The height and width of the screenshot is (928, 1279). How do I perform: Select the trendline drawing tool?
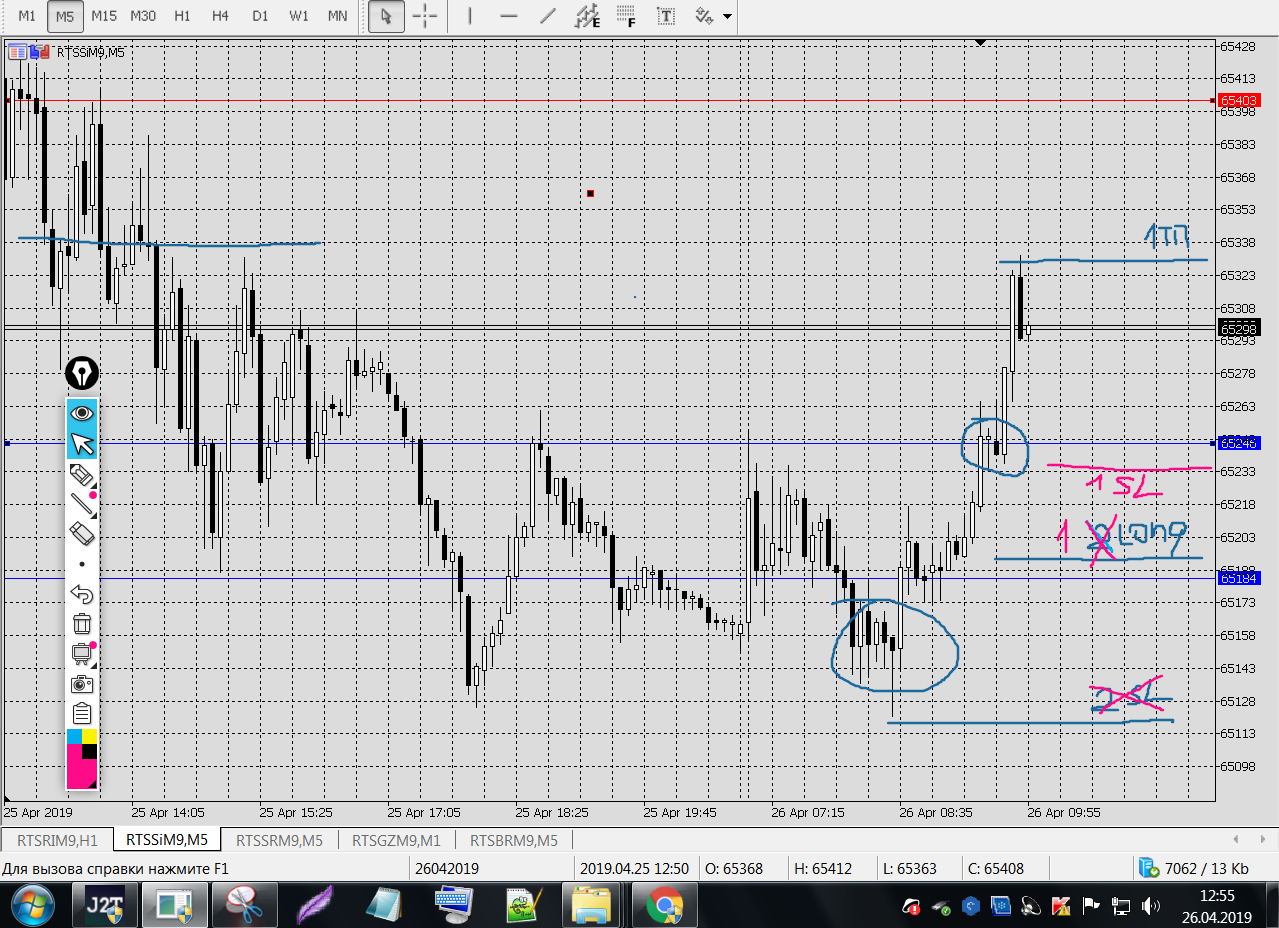(x=547, y=16)
